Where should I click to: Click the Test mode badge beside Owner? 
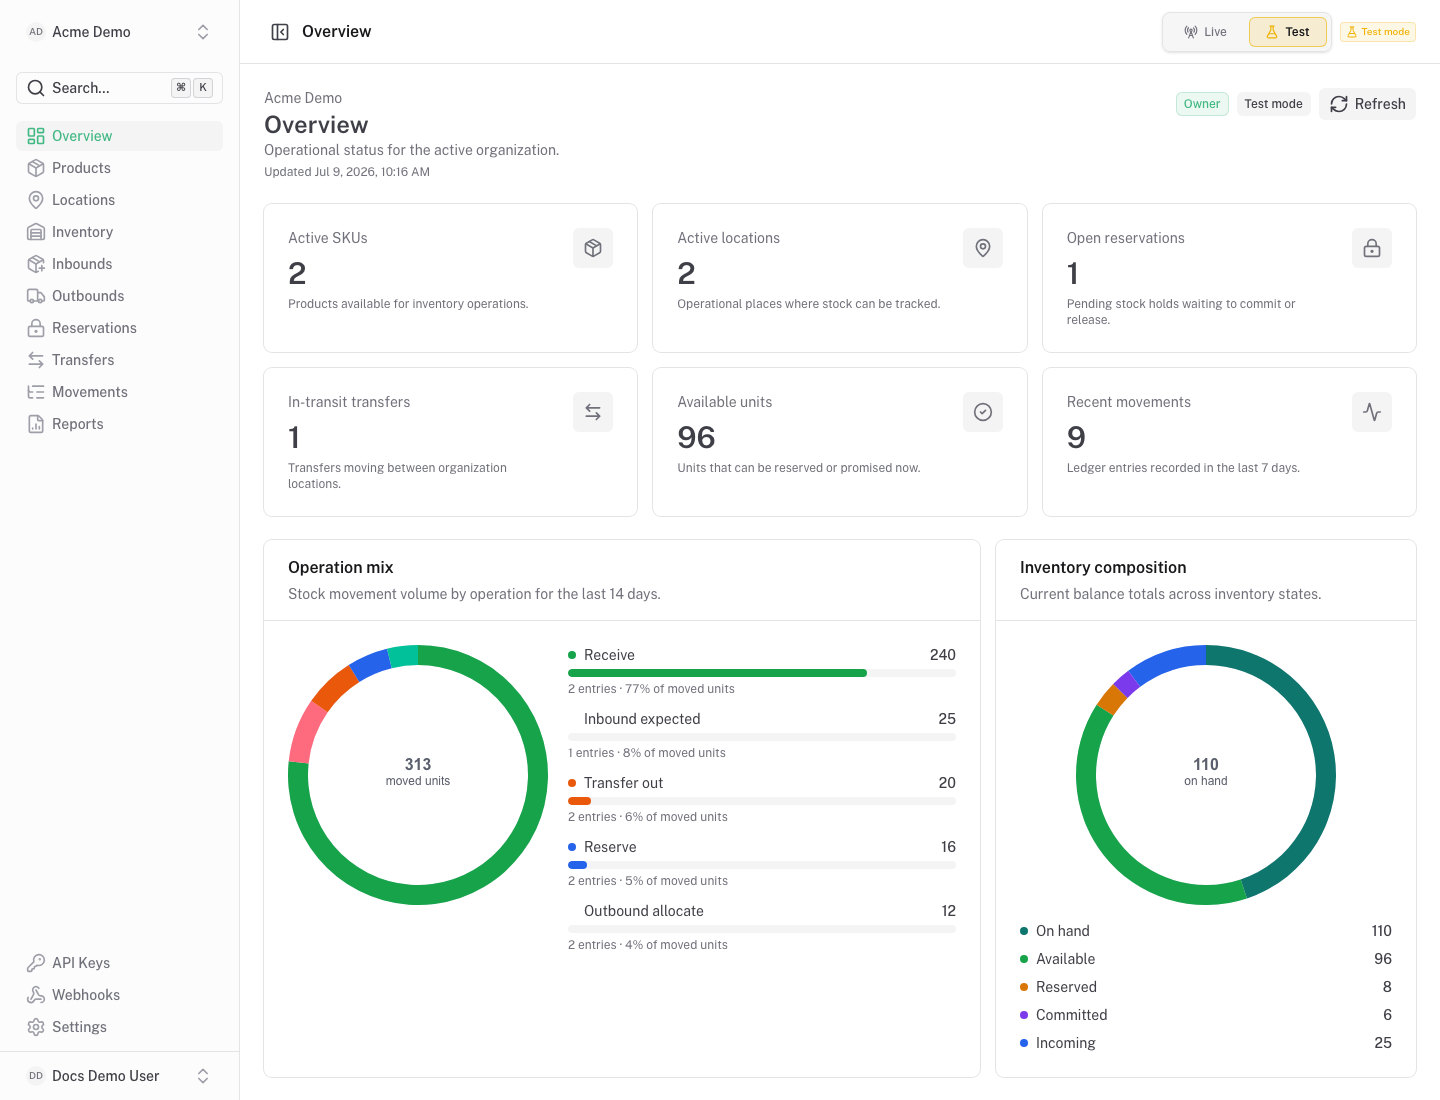click(x=1273, y=104)
